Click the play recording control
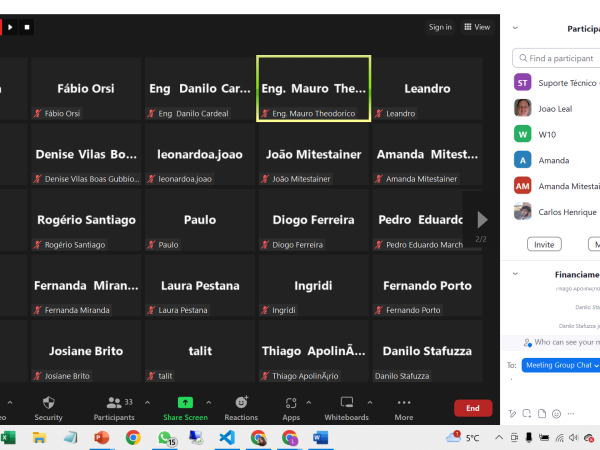The height and width of the screenshot is (450, 600). tap(10, 27)
